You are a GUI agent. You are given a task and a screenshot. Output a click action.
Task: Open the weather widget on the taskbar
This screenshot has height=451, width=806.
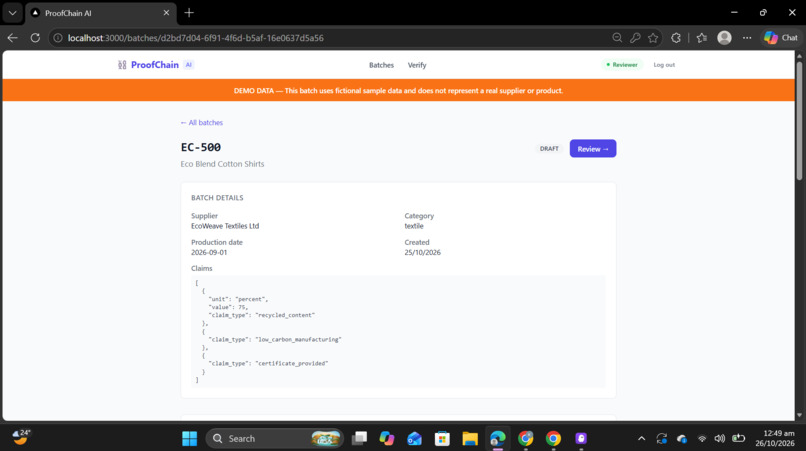click(22, 437)
